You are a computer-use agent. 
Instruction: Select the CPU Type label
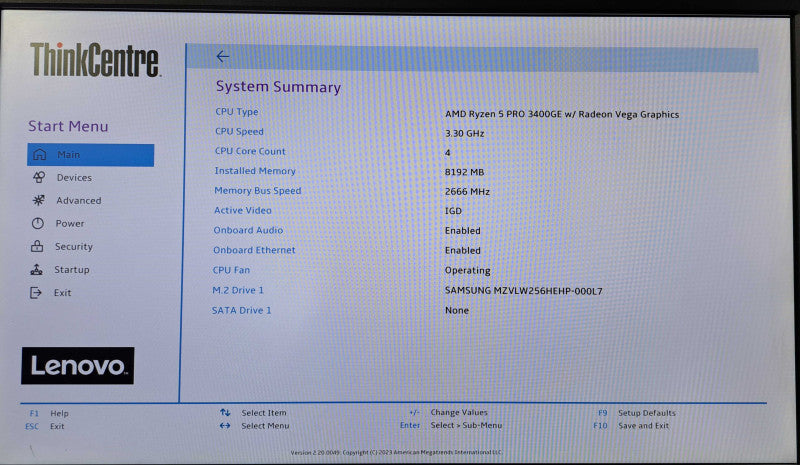click(x=237, y=111)
